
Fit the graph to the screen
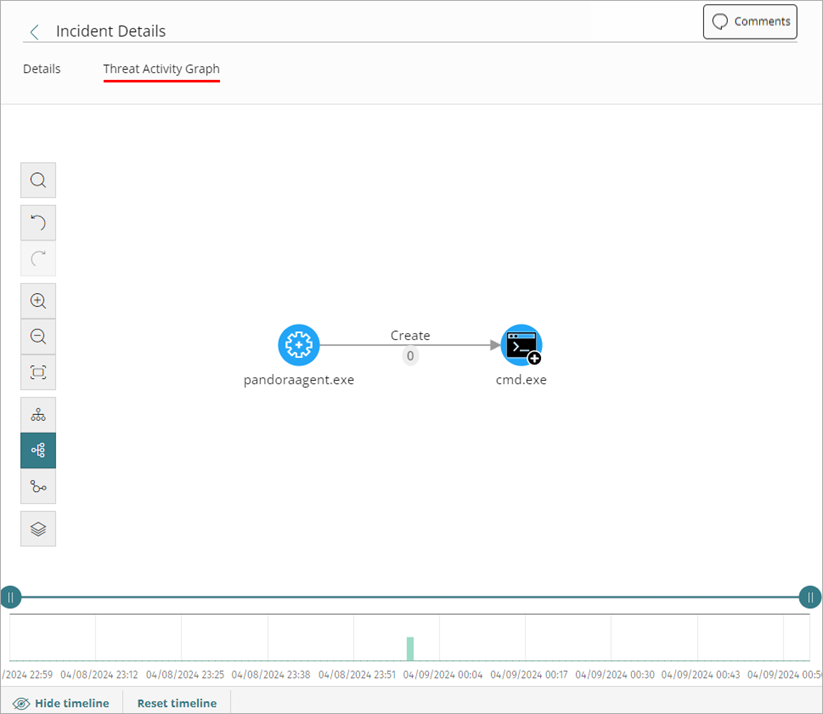pyautogui.click(x=38, y=372)
